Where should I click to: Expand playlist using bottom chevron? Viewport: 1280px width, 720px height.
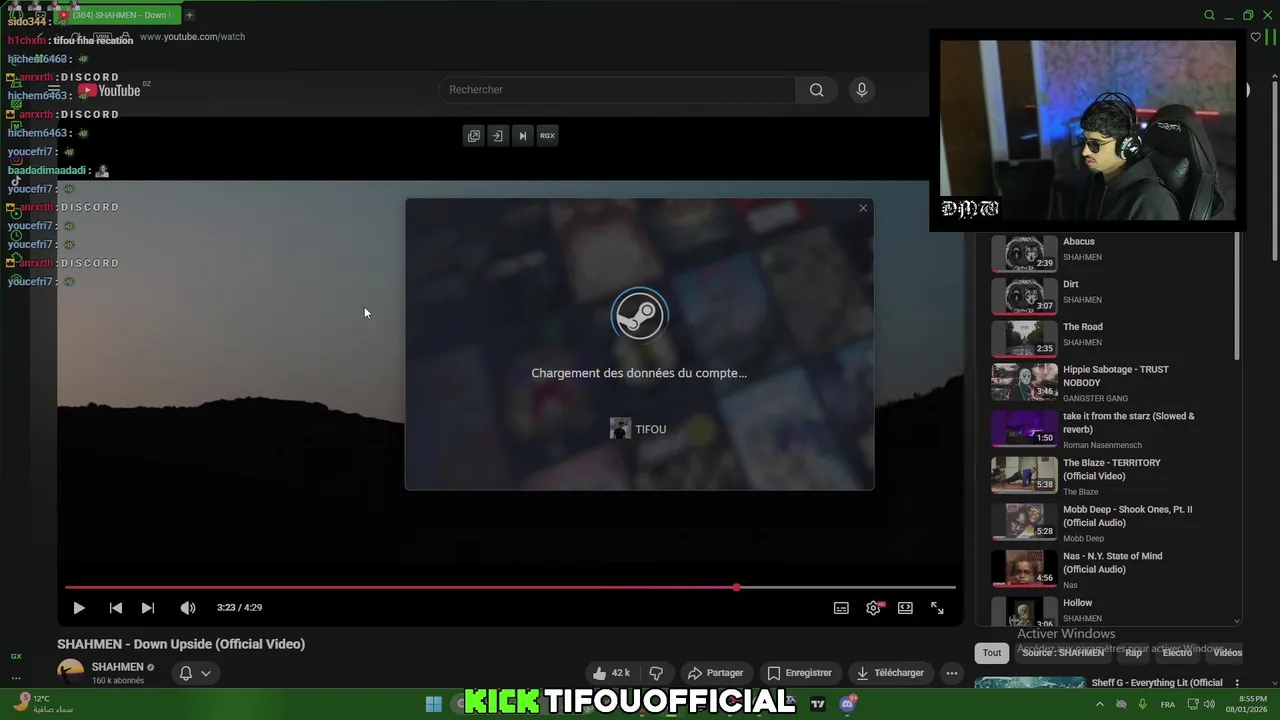pyautogui.click(x=1237, y=620)
